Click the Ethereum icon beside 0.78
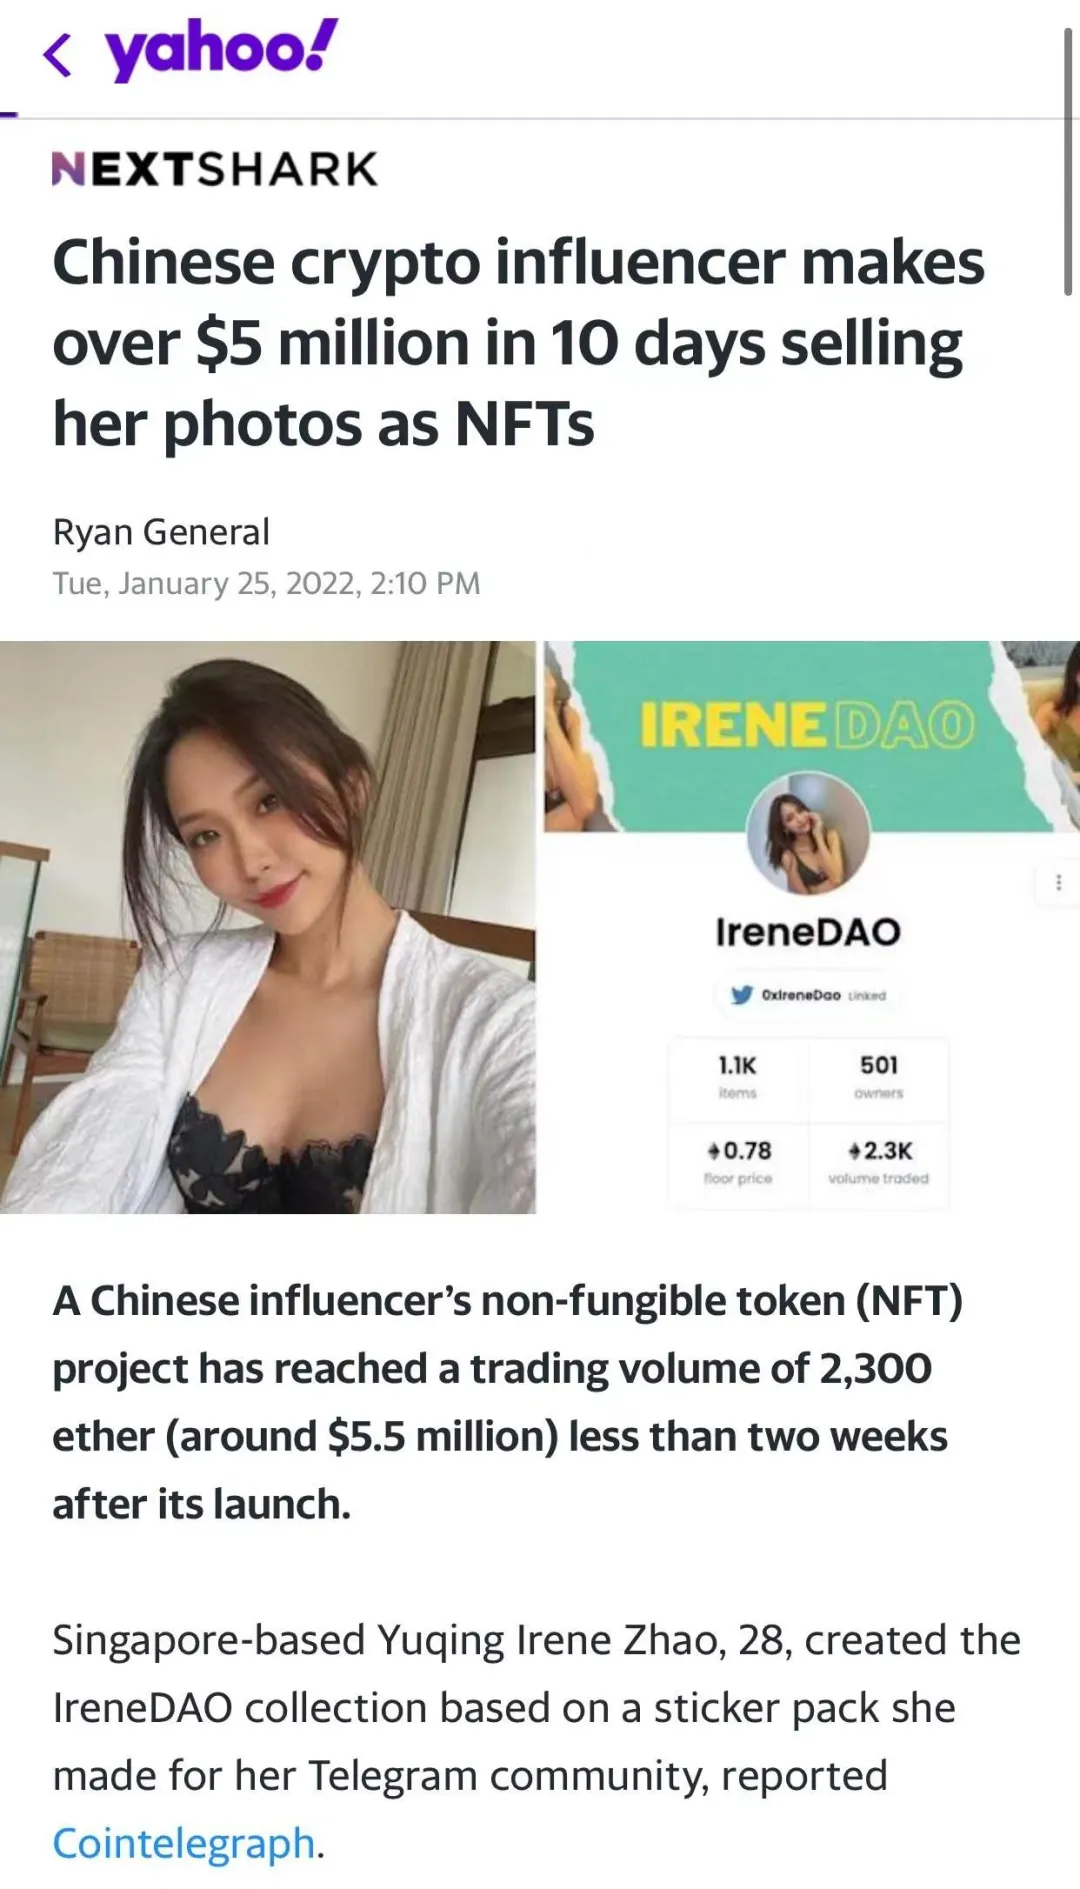1080x1889 pixels. pos(713,1152)
